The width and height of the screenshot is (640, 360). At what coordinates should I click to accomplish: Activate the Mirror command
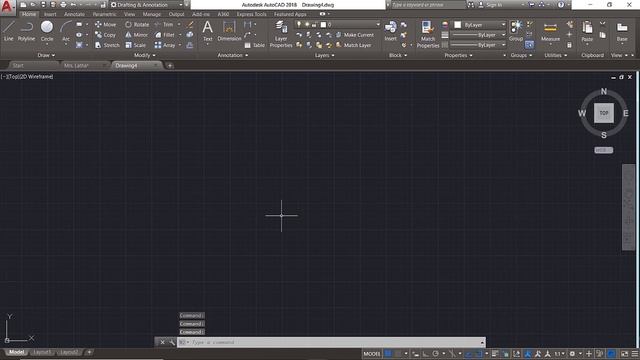click(136, 35)
